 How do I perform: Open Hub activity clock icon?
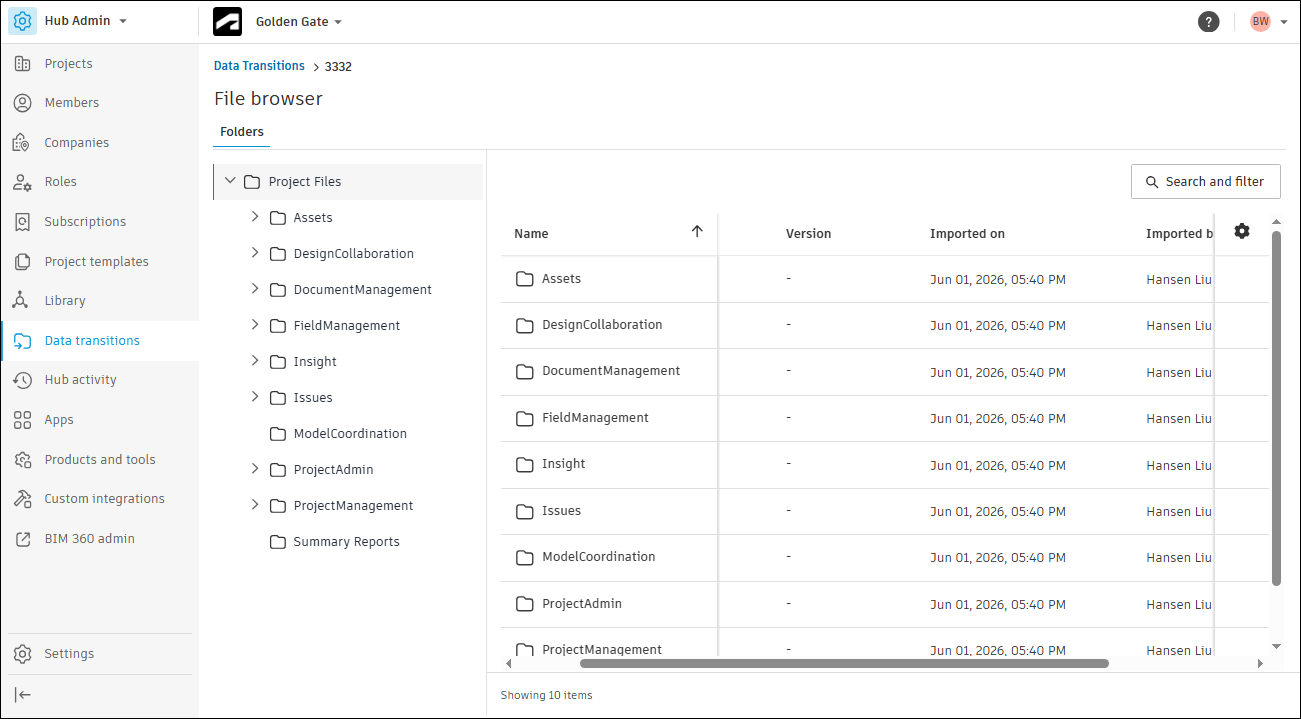[x=22, y=380]
